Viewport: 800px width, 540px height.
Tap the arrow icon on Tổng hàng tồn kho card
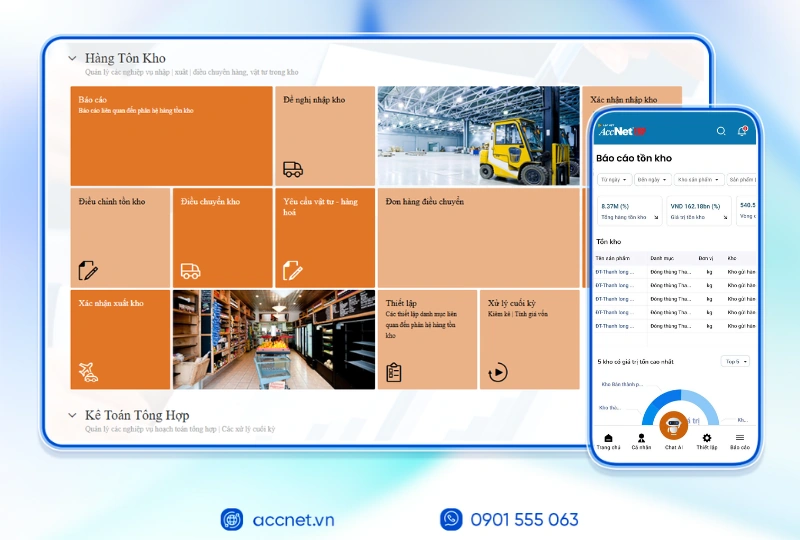coord(656,217)
